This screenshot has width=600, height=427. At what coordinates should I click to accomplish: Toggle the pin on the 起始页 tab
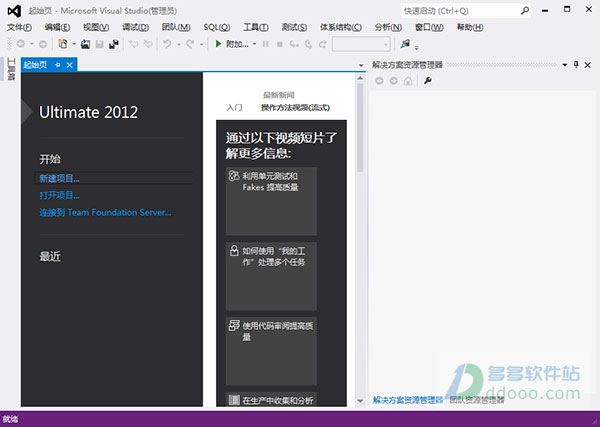pyautogui.click(x=57, y=65)
